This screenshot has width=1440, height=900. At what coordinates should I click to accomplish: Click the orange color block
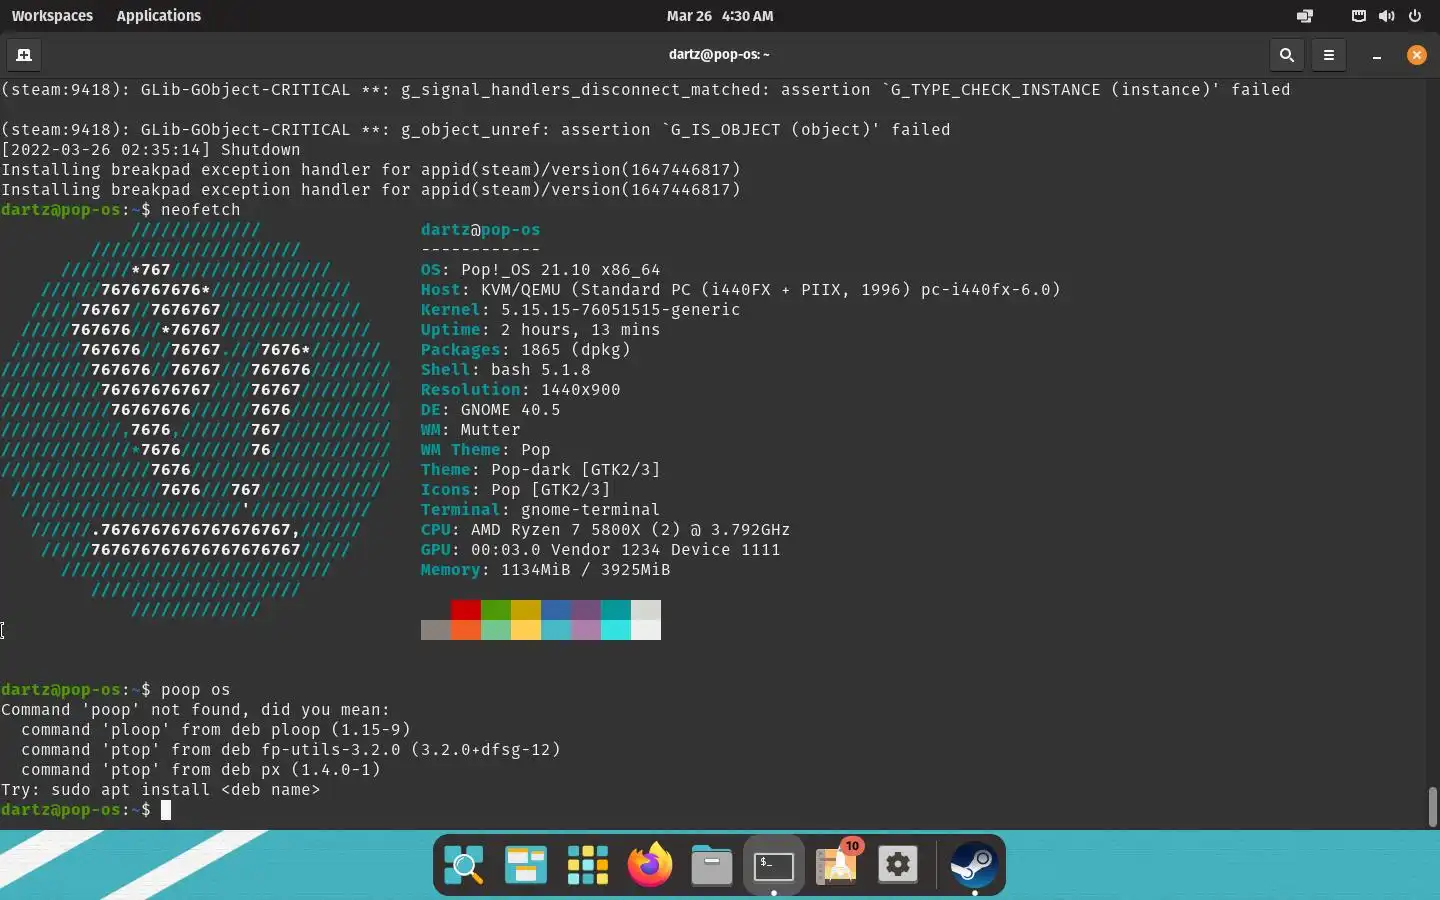point(466,630)
